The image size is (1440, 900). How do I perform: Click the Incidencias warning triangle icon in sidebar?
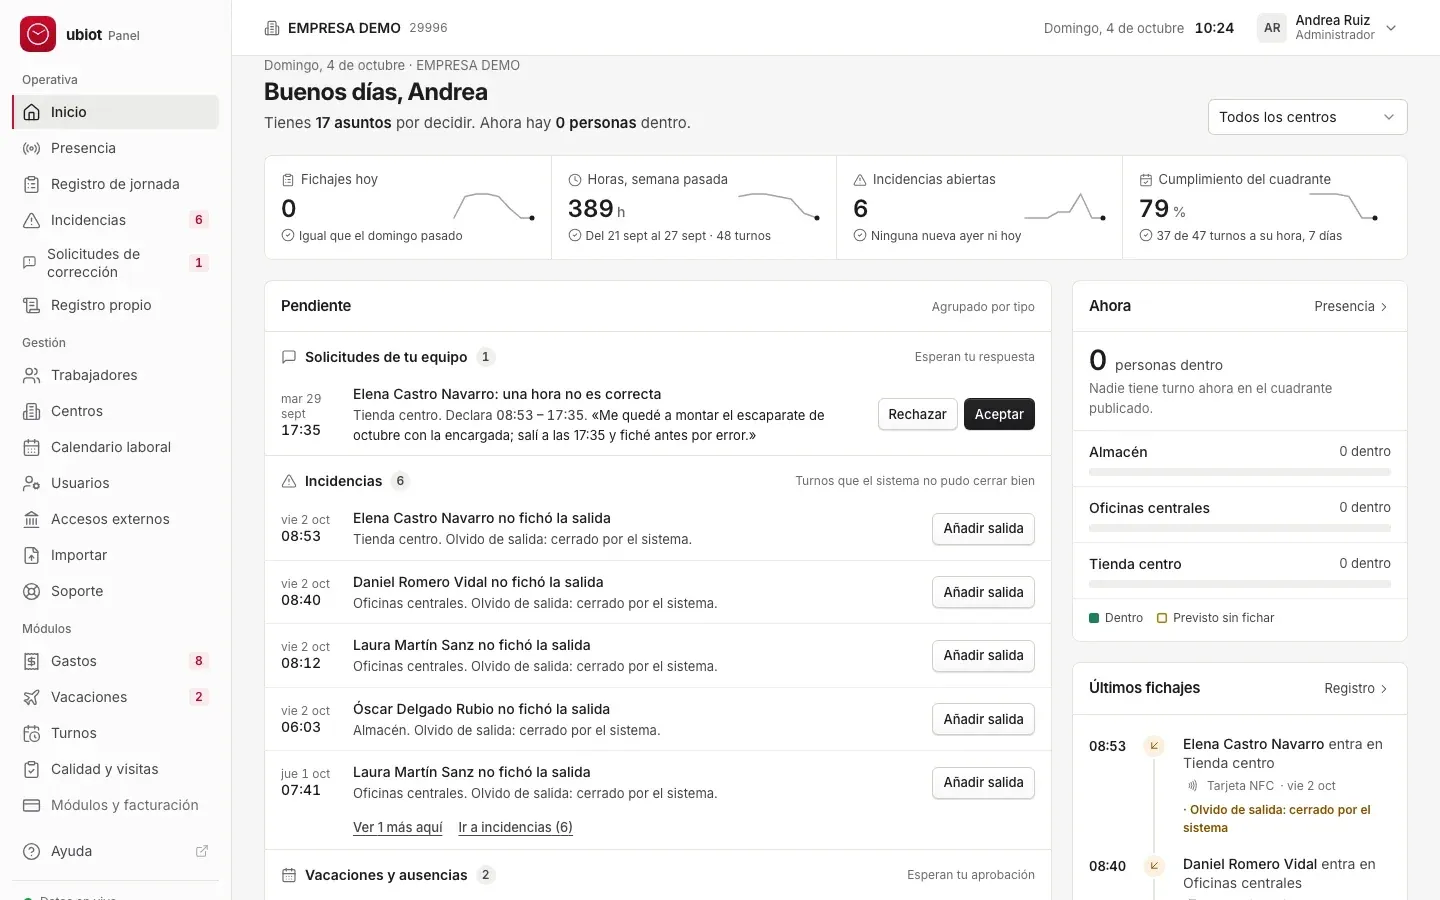tap(31, 220)
